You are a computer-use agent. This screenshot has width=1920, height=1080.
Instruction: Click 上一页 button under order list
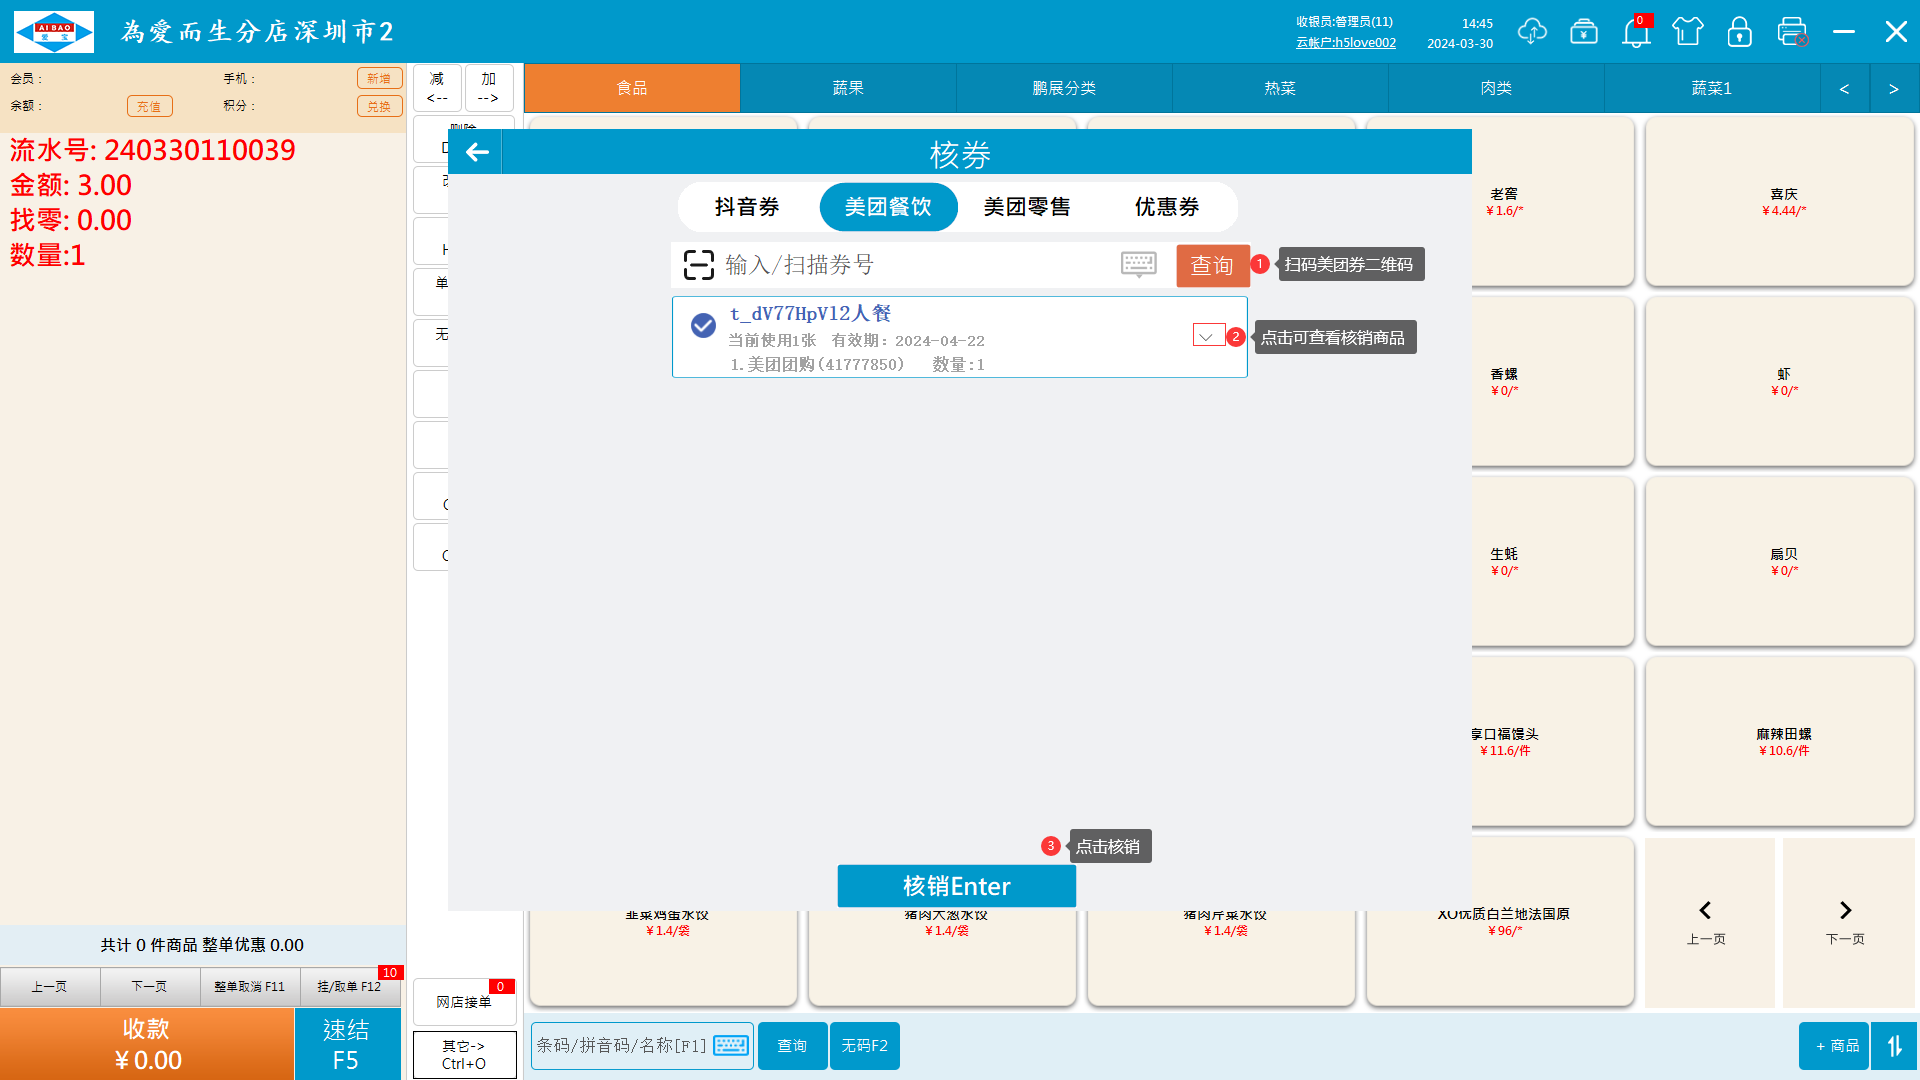pyautogui.click(x=50, y=987)
